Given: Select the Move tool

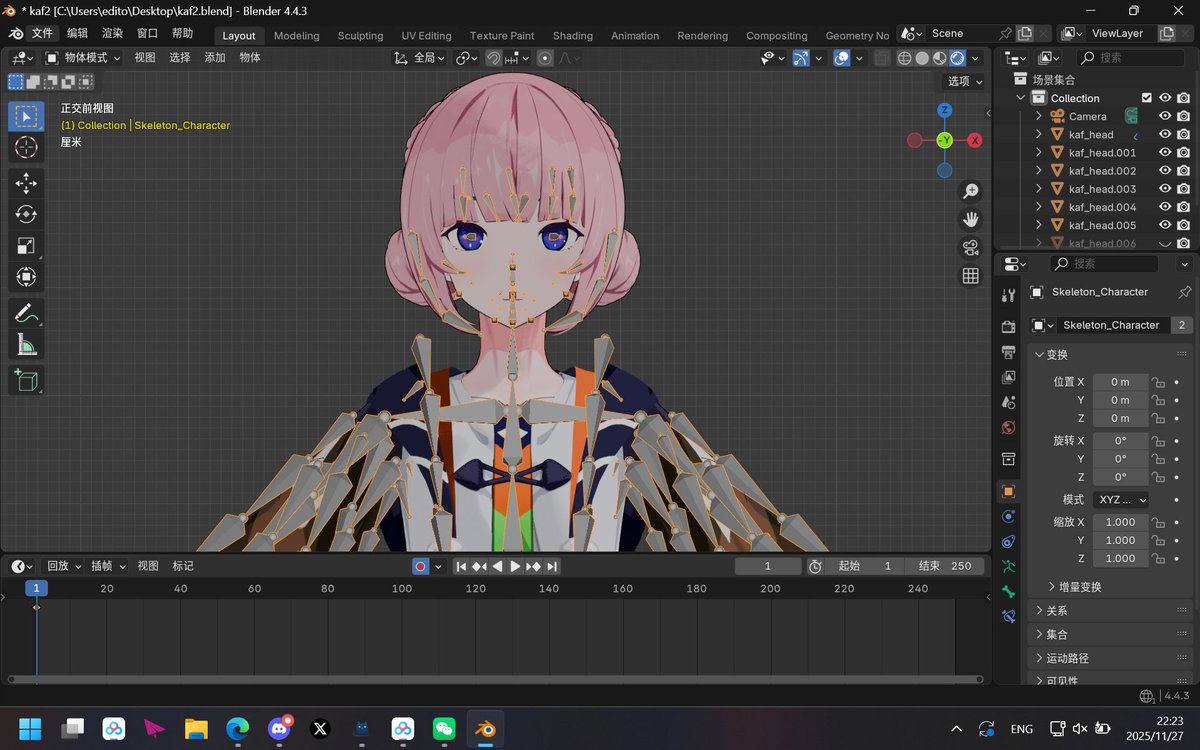Looking at the screenshot, I should click(26, 182).
